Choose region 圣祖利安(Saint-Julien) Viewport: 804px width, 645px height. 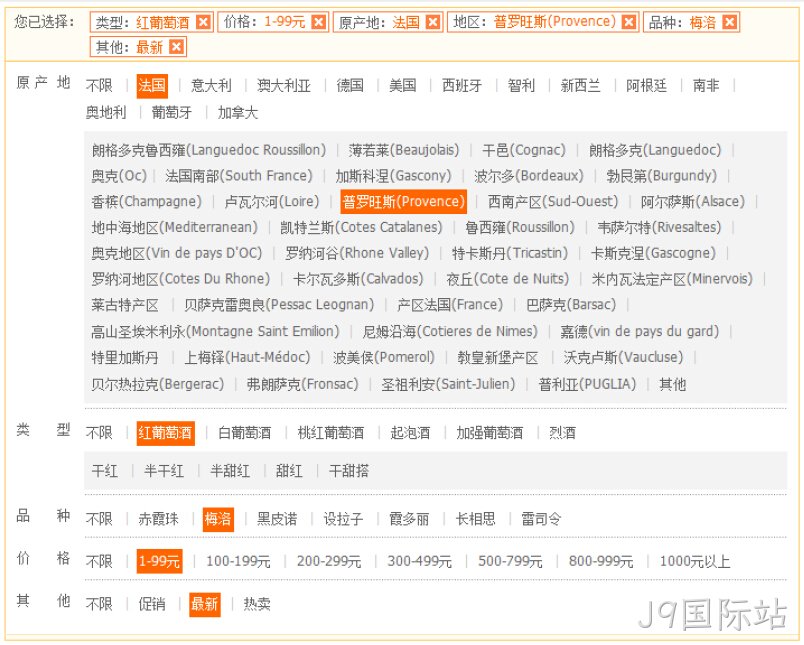[448, 385]
